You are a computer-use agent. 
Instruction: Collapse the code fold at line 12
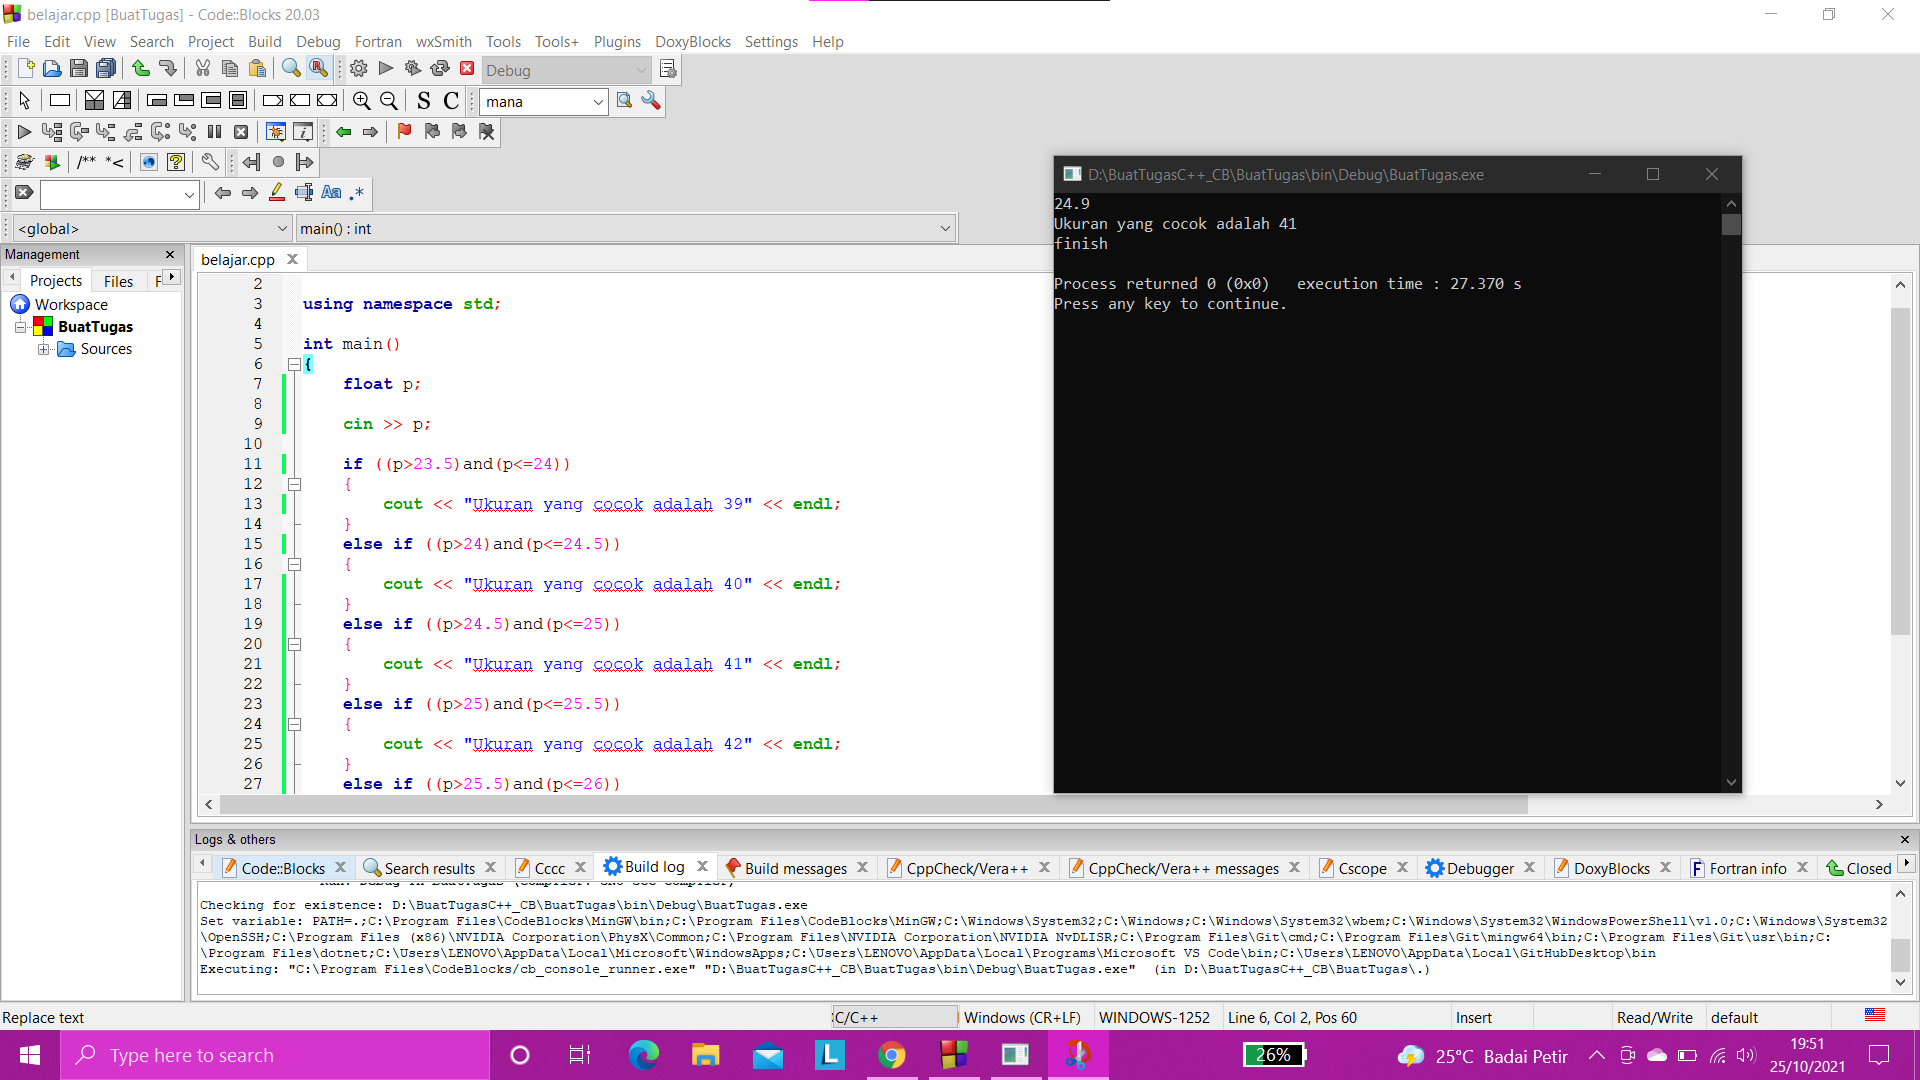[x=295, y=484]
